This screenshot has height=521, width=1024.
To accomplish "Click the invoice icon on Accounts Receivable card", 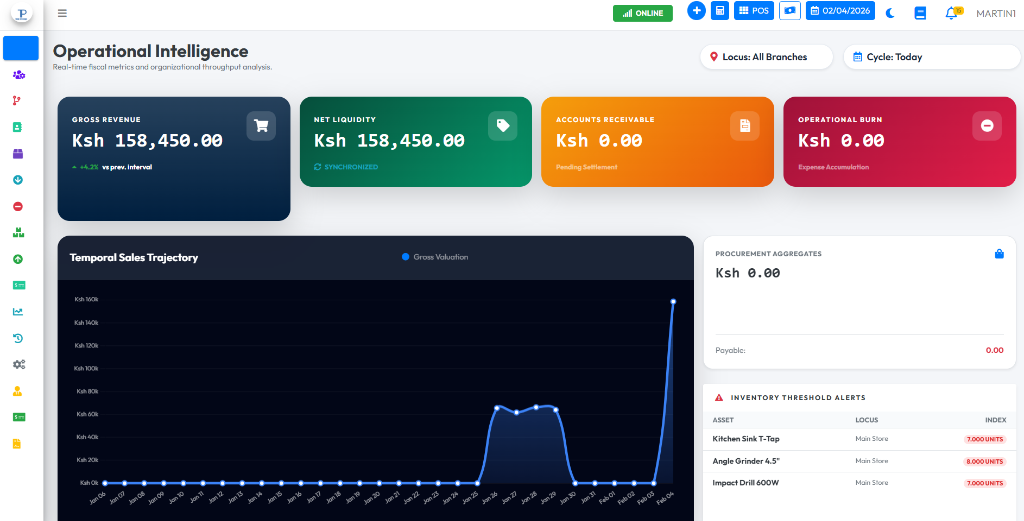I will point(745,126).
